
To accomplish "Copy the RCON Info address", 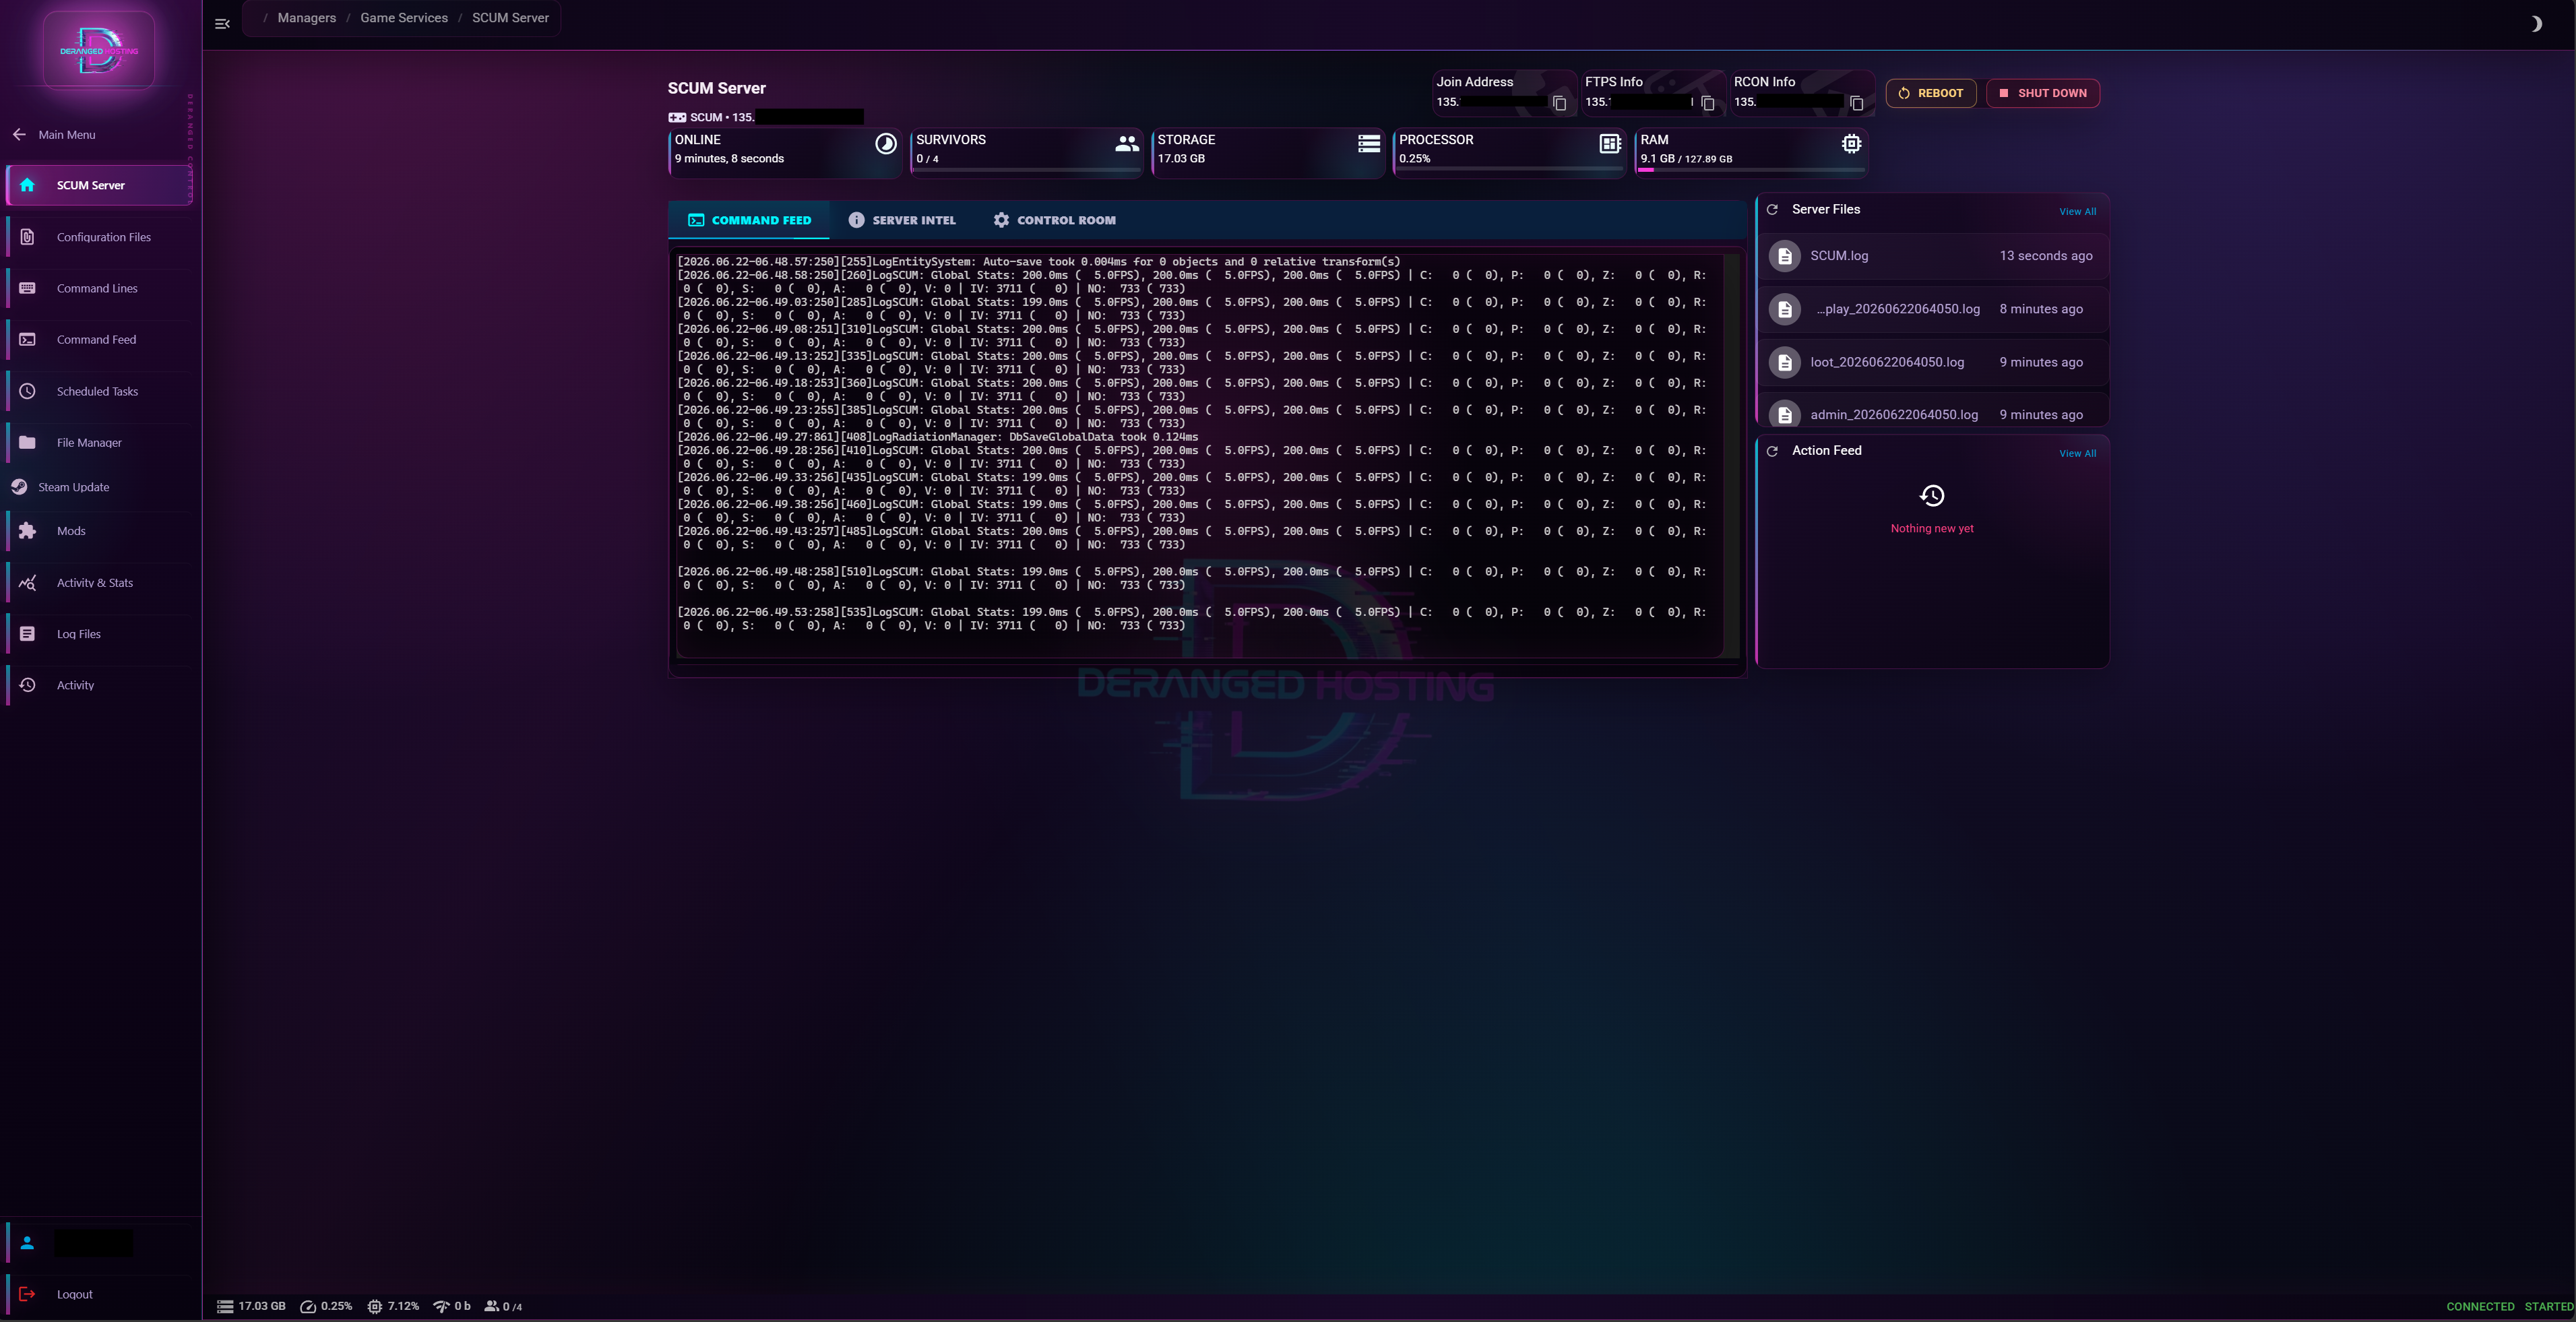I will 1857,103.
